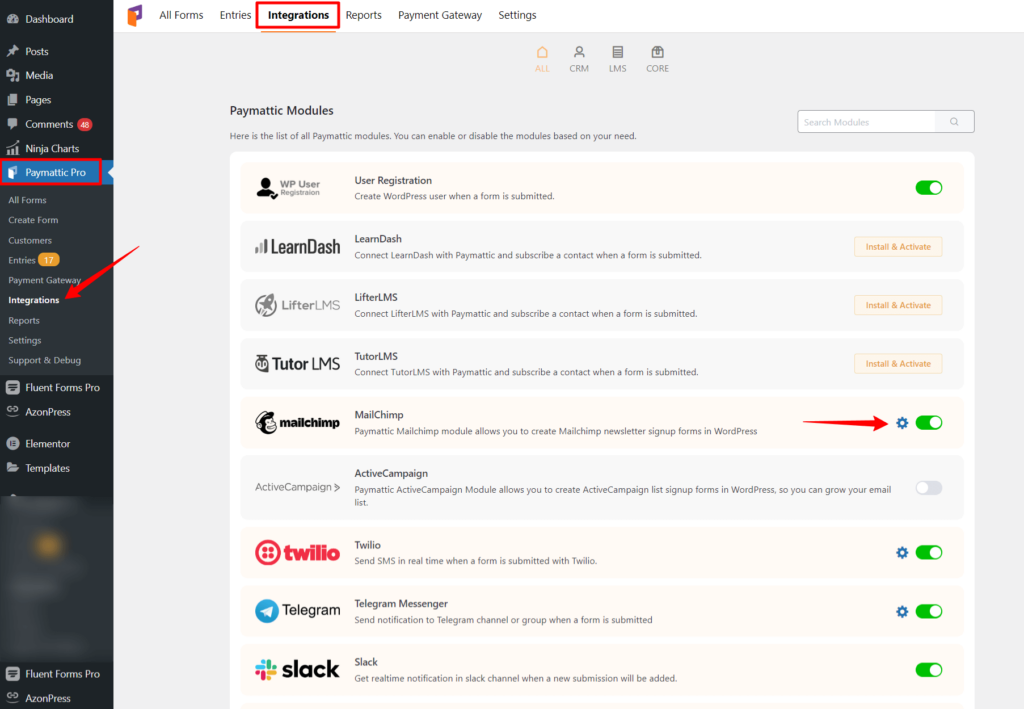Install and activate LearnDash
This screenshot has width=1024, height=709.
coord(897,246)
